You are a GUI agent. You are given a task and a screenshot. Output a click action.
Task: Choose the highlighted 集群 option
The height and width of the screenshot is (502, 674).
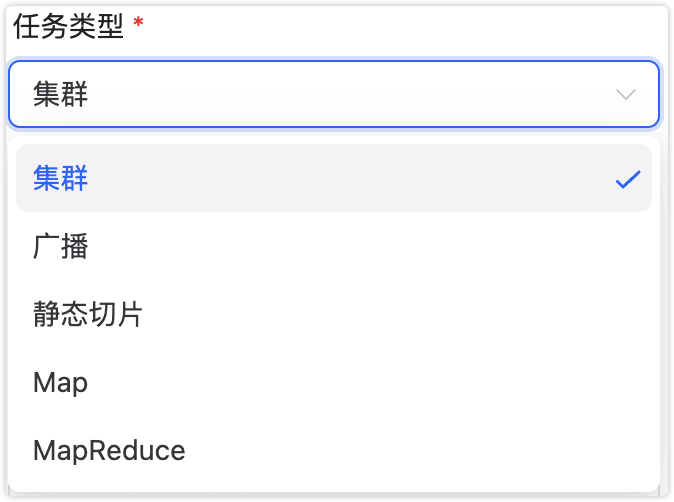(61, 179)
